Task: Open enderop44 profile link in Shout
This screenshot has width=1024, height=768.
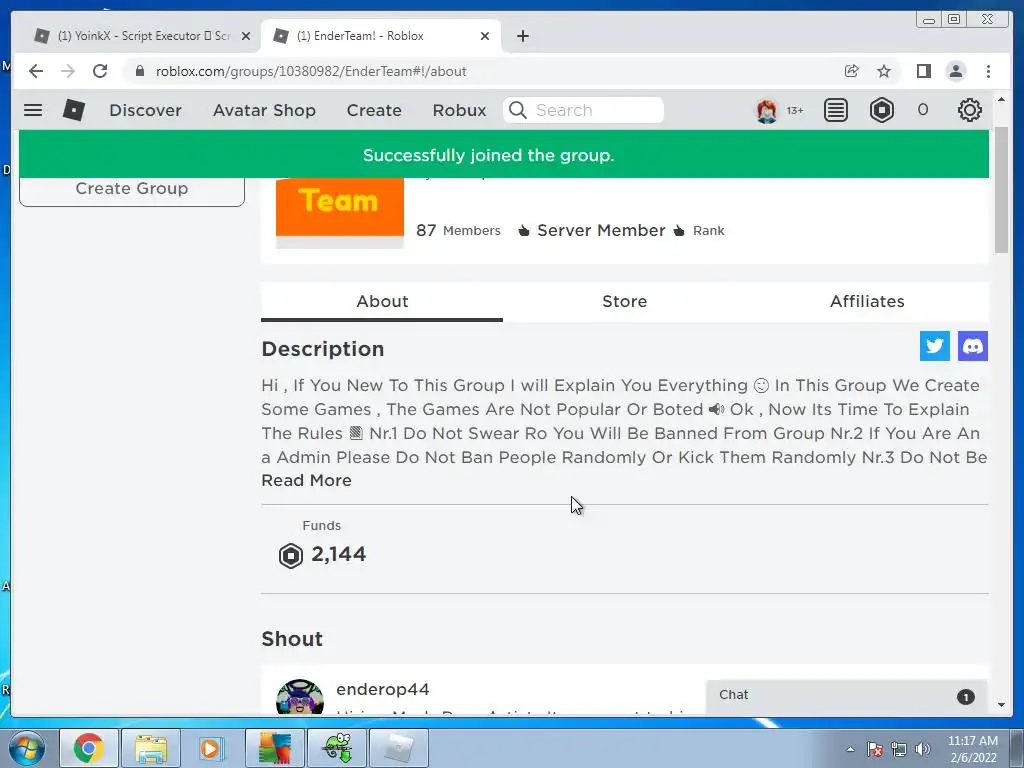Action: pos(383,689)
